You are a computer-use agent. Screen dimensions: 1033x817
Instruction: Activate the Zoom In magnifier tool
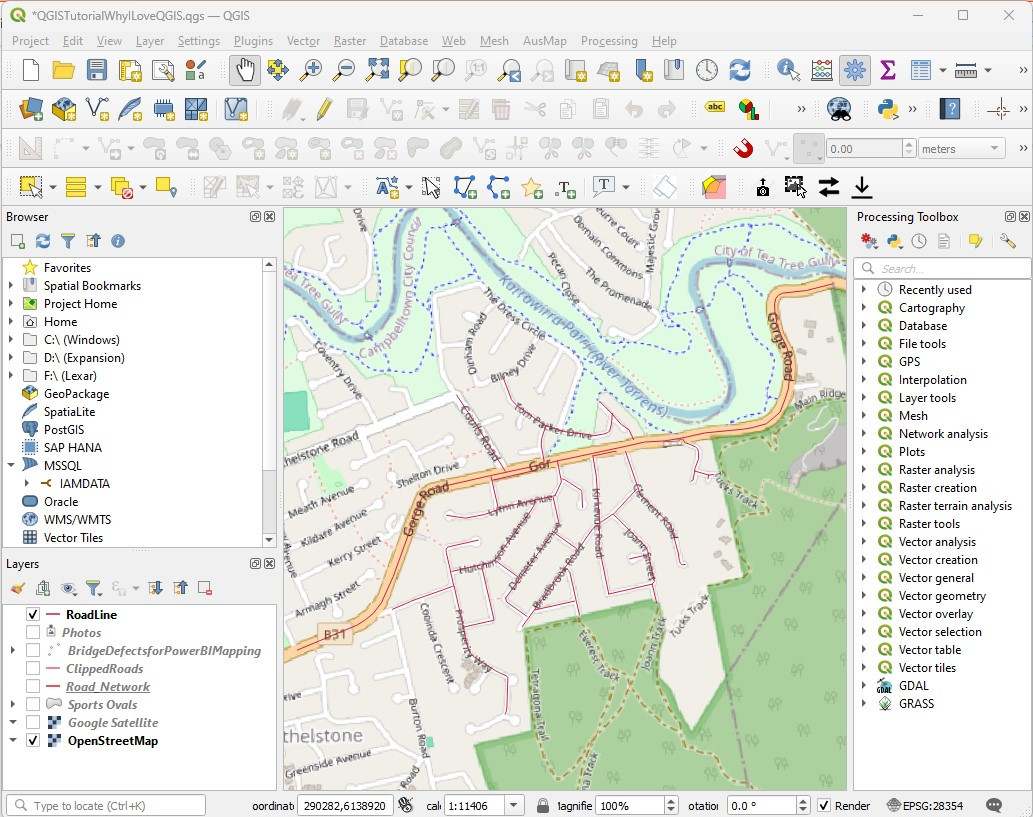(x=310, y=70)
